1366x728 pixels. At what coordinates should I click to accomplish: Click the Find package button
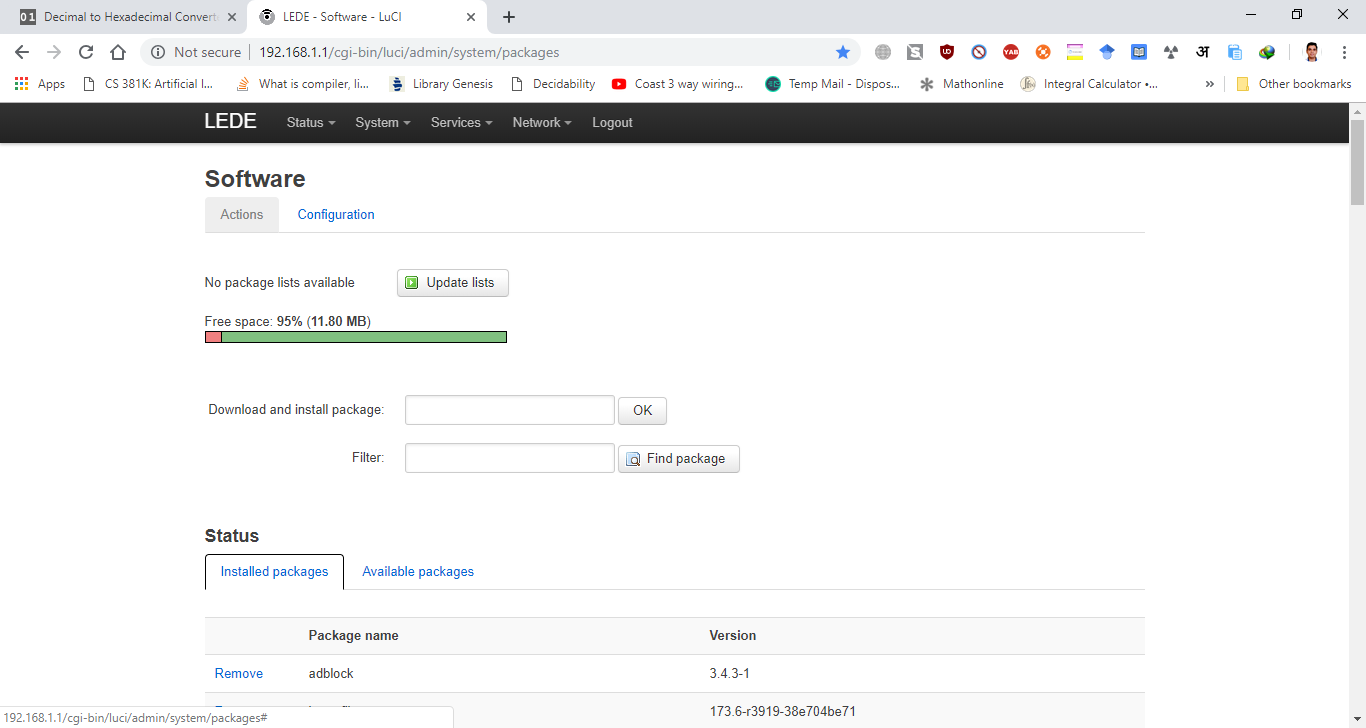tap(679, 459)
